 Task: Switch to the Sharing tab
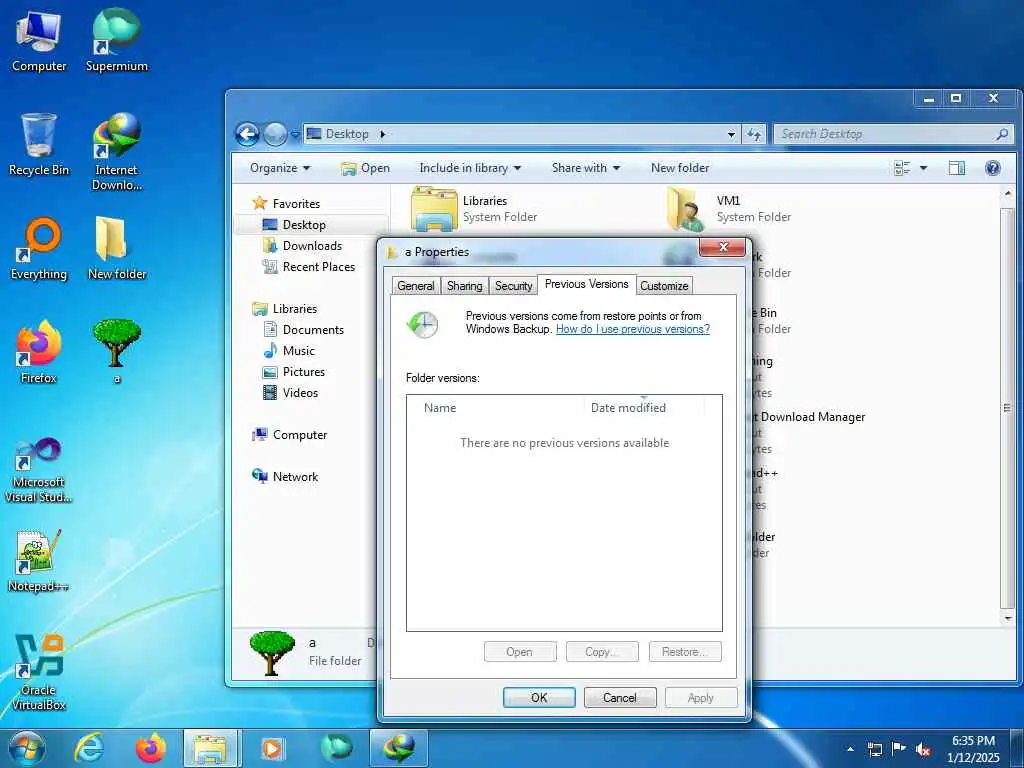tap(464, 286)
